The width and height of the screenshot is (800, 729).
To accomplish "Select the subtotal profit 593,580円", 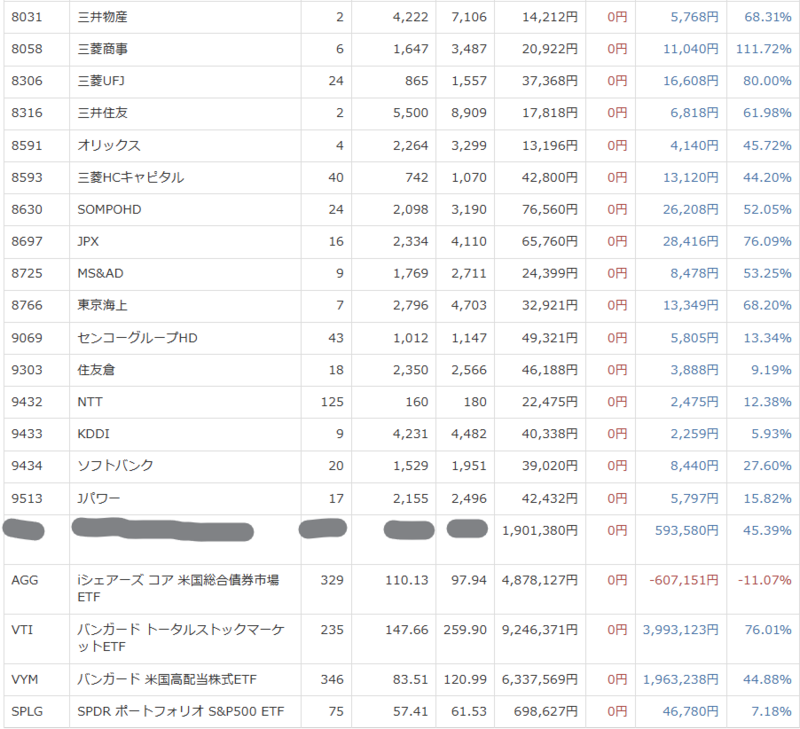I will point(686,531).
